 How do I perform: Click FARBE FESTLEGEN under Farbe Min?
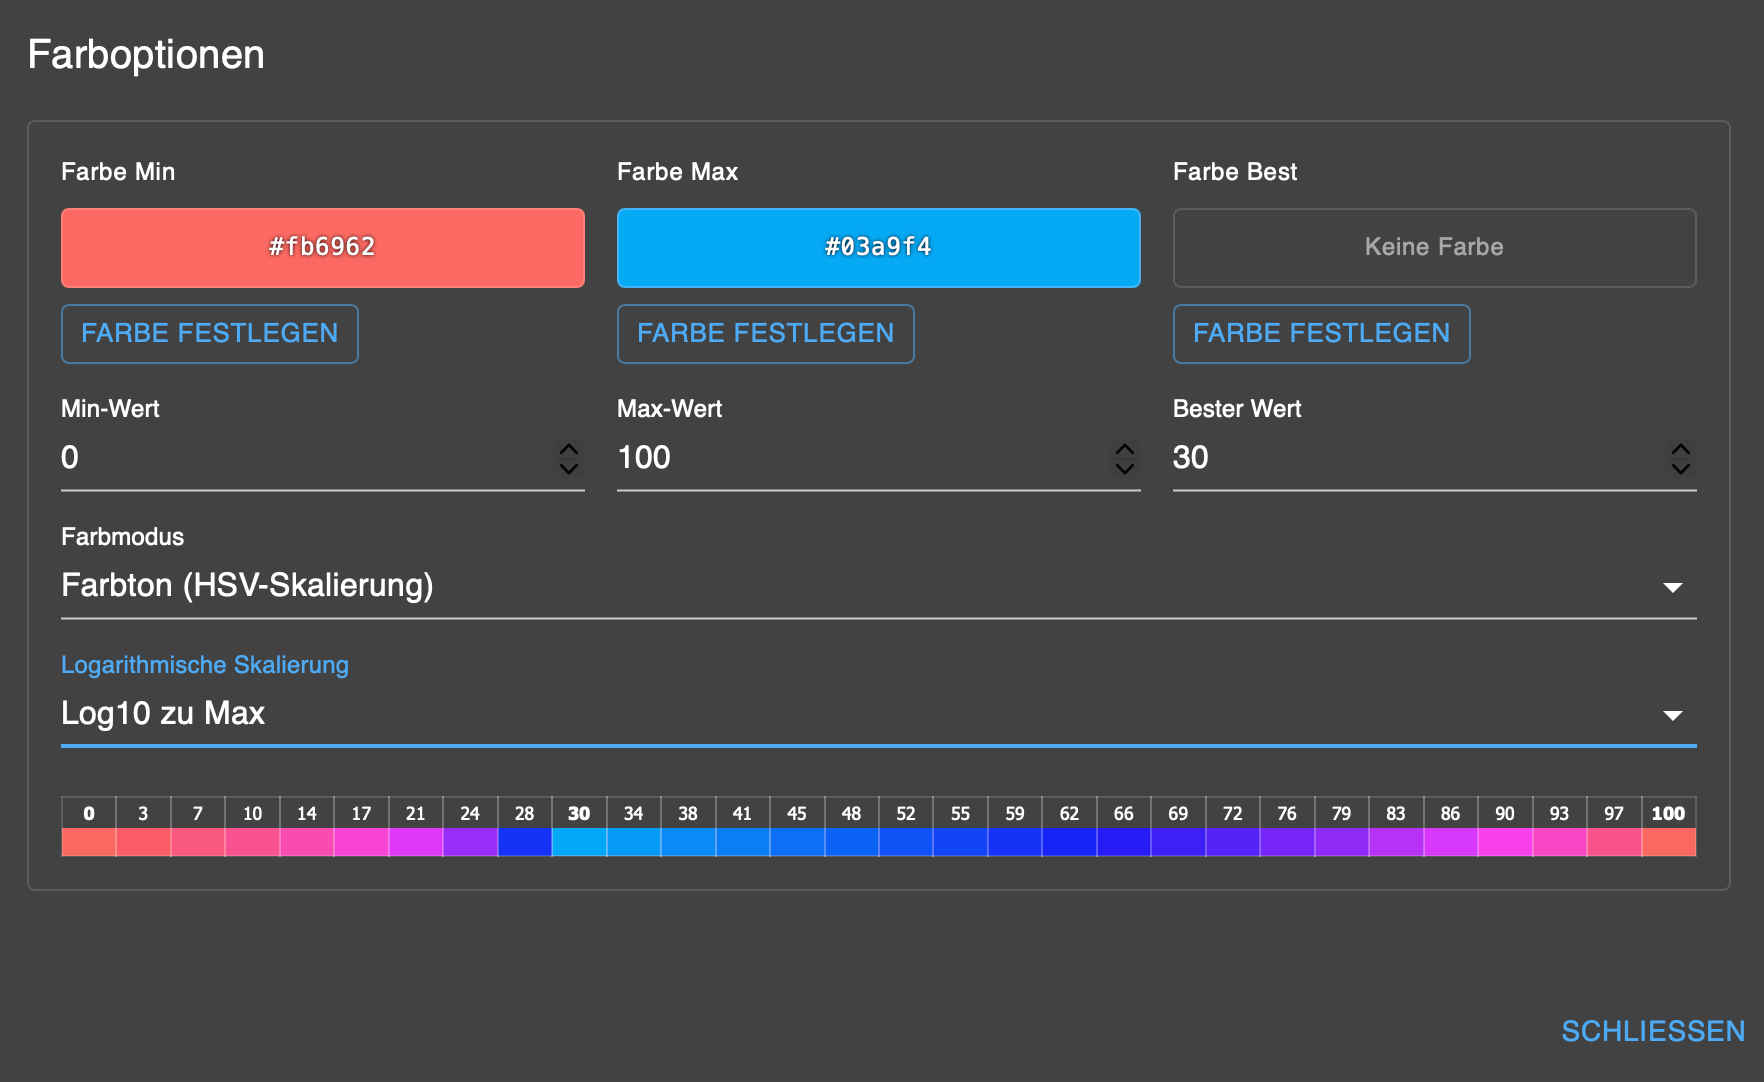coord(210,334)
